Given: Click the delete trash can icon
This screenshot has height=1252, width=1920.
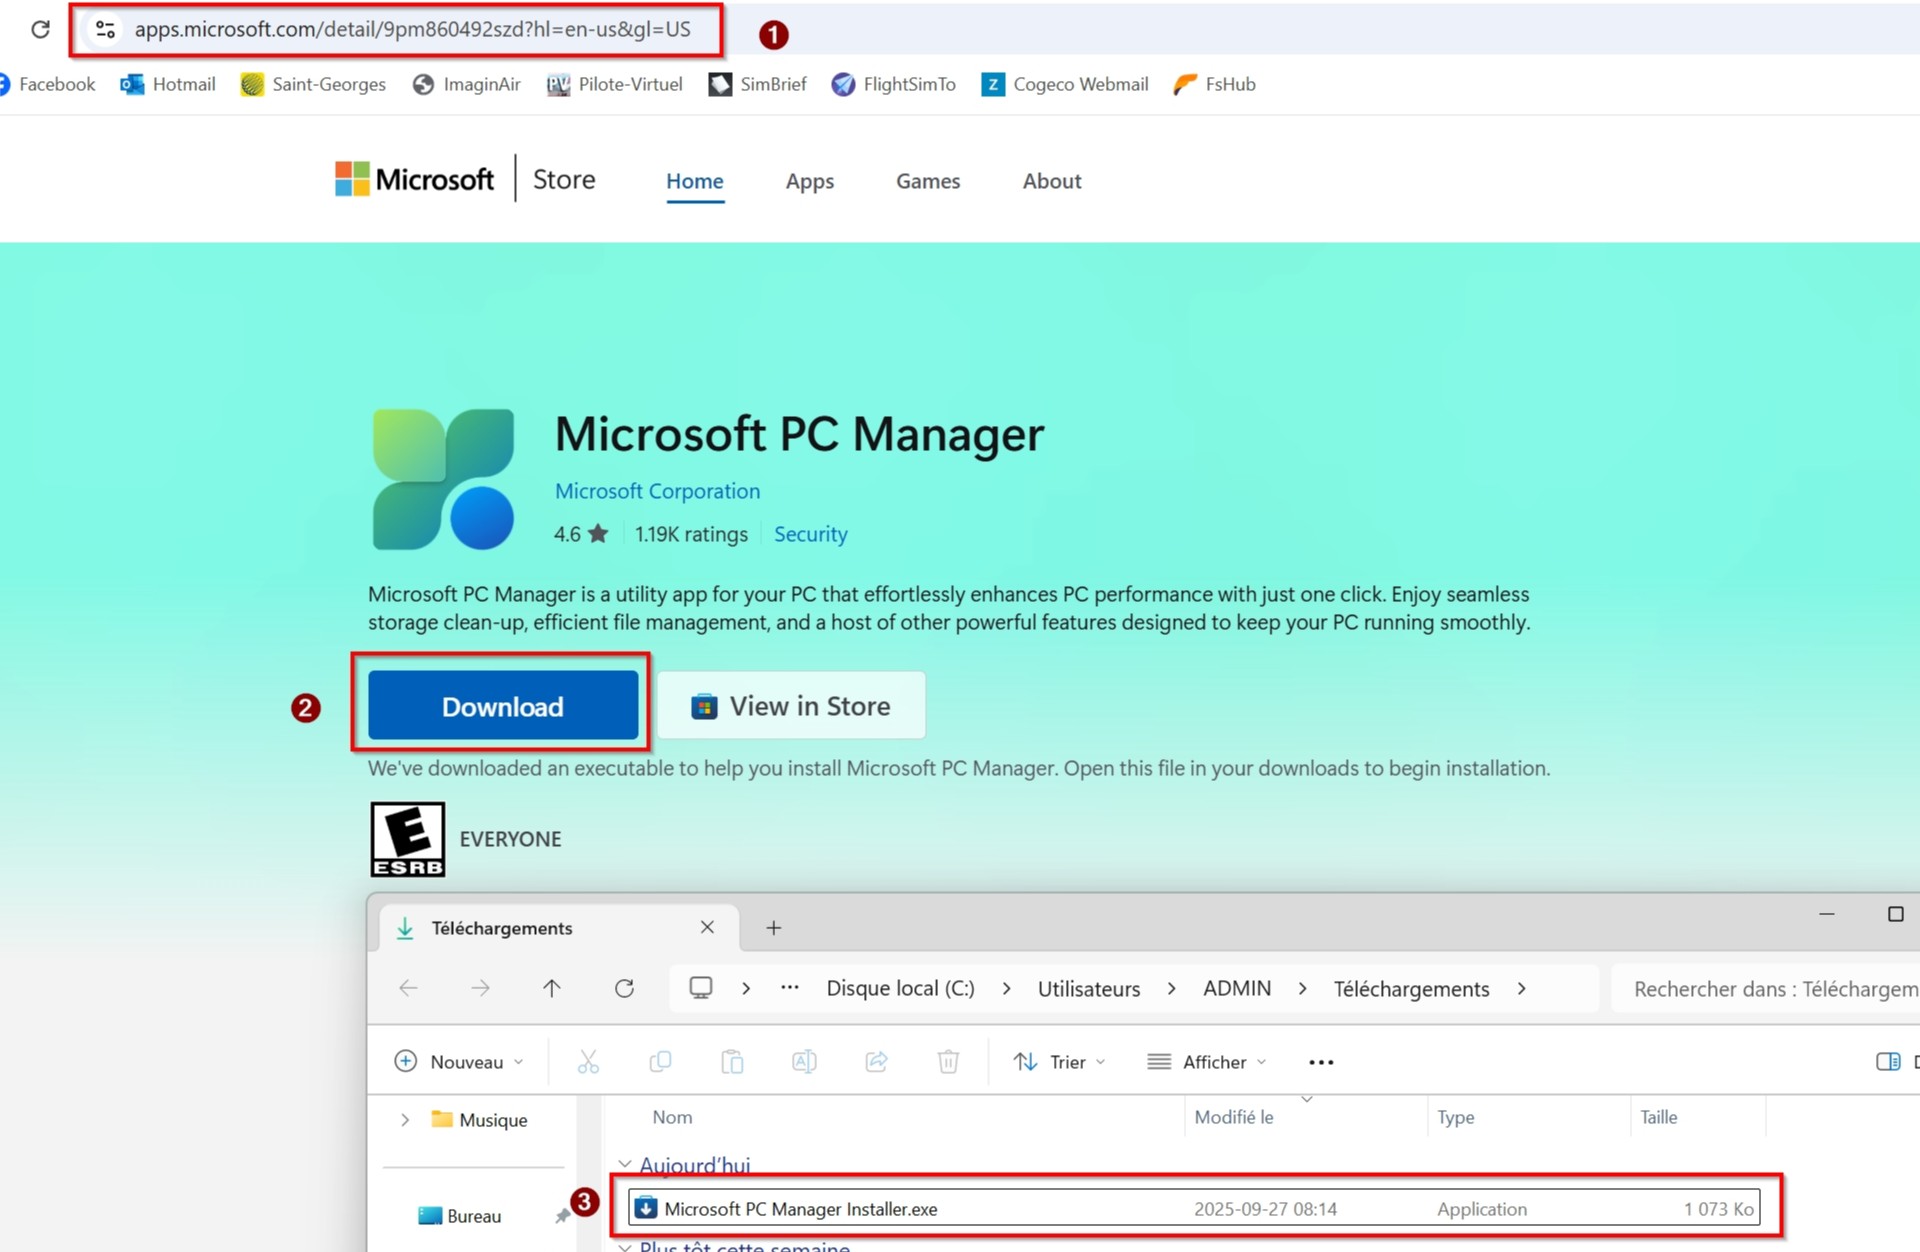Looking at the screenshot, I should pos(948,1062).
